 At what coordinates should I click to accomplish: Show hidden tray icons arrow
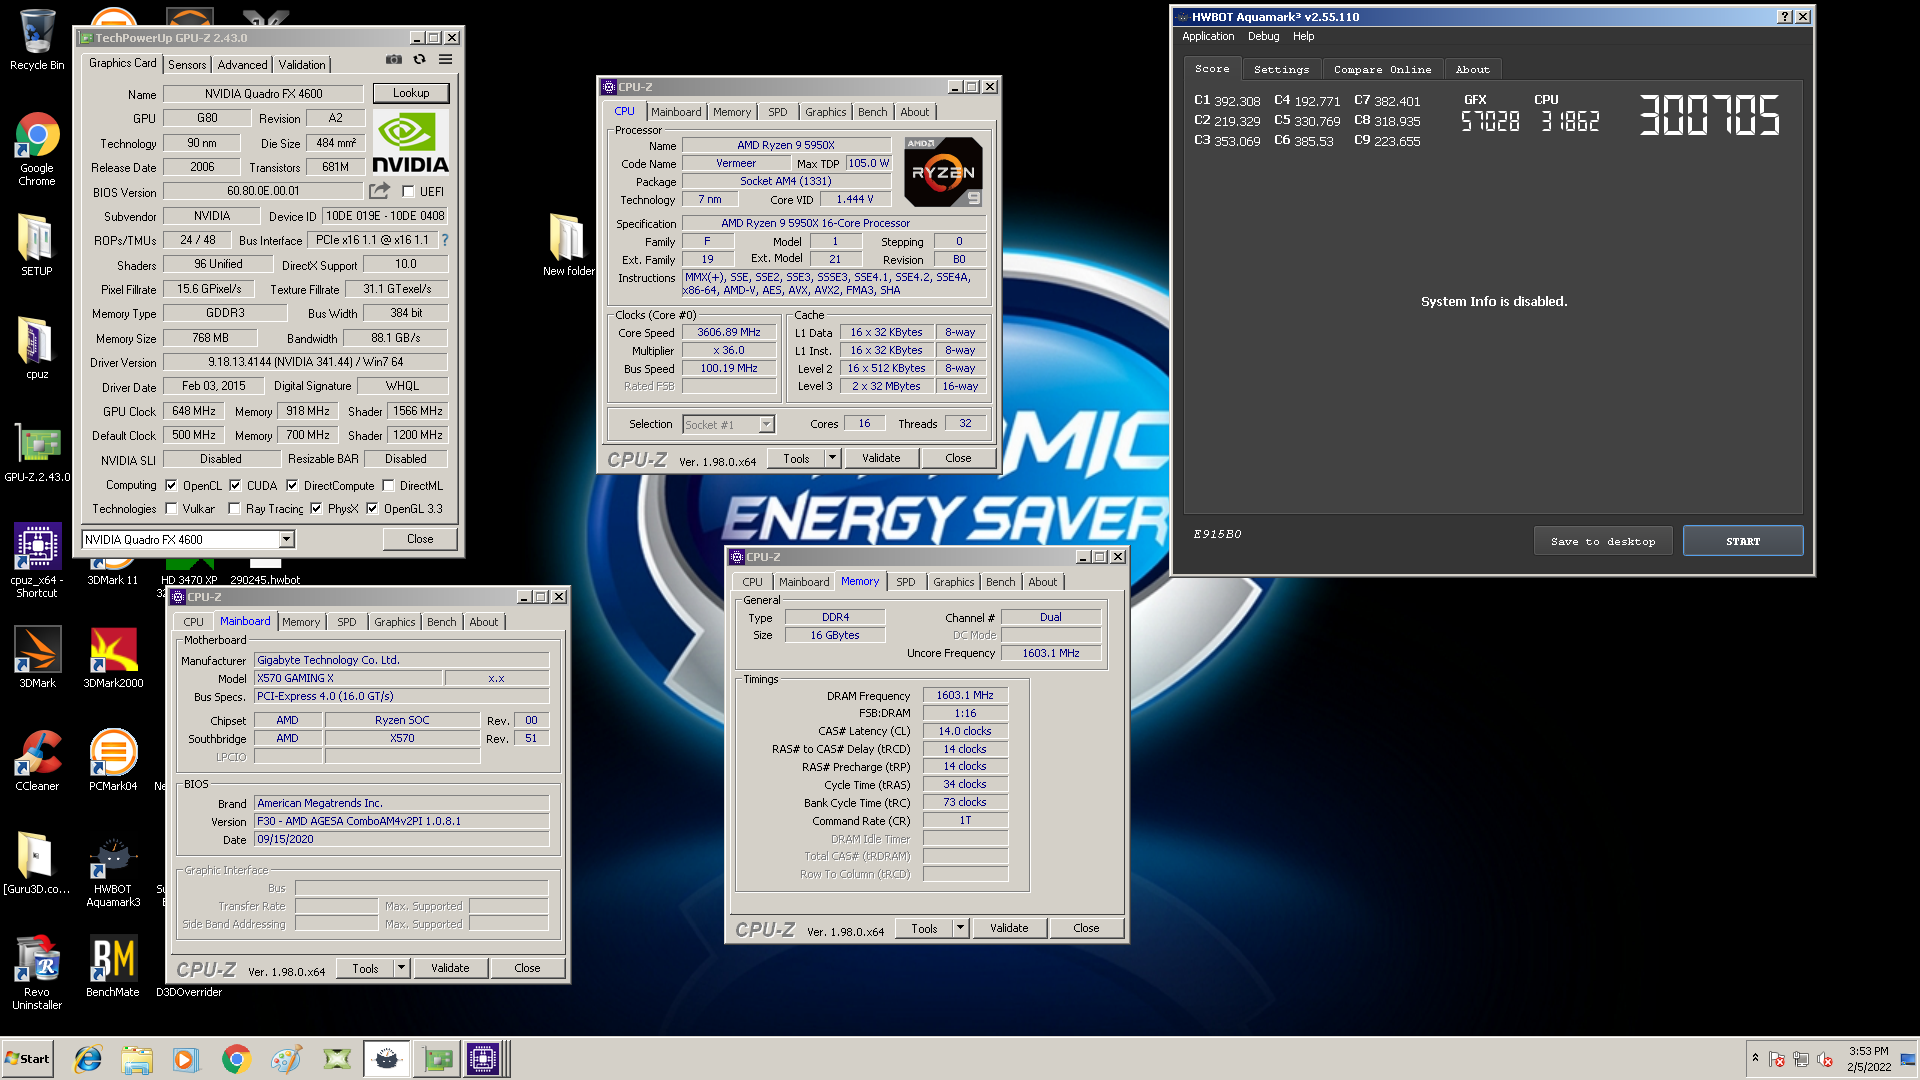click(x=1755, y=1058)
